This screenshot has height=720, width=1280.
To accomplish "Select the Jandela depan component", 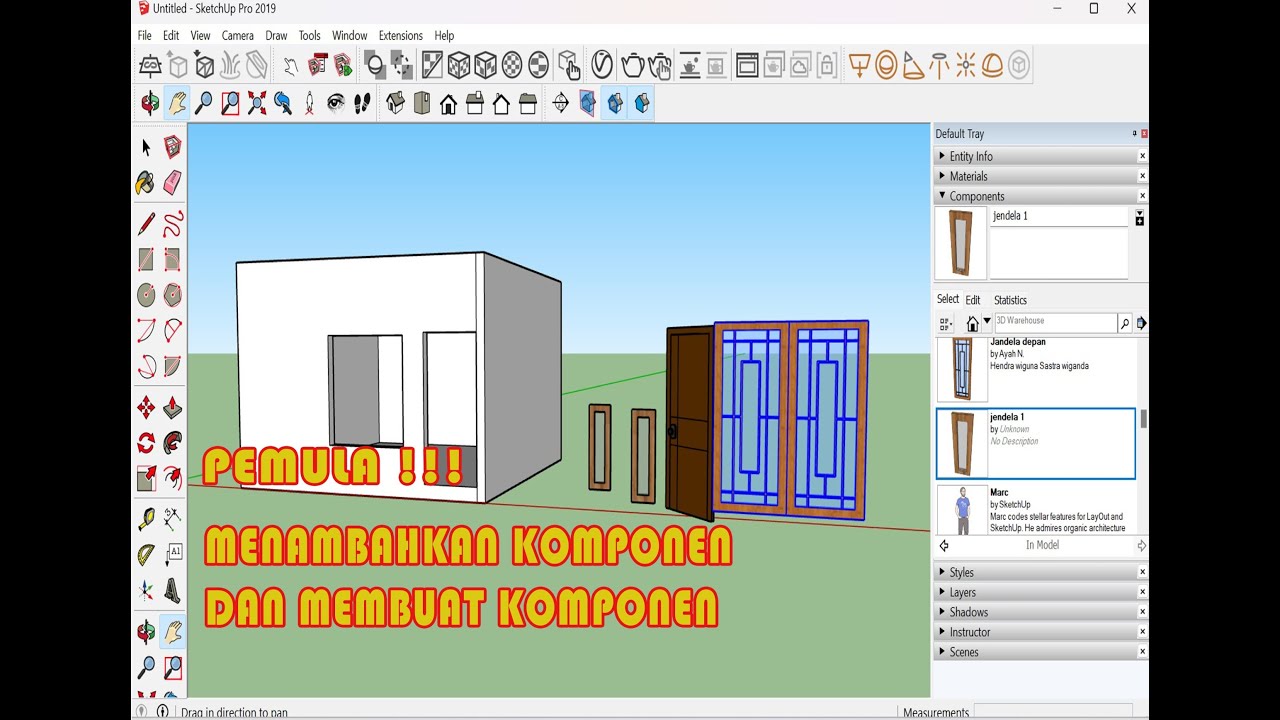I will [x=1036, y=370].
